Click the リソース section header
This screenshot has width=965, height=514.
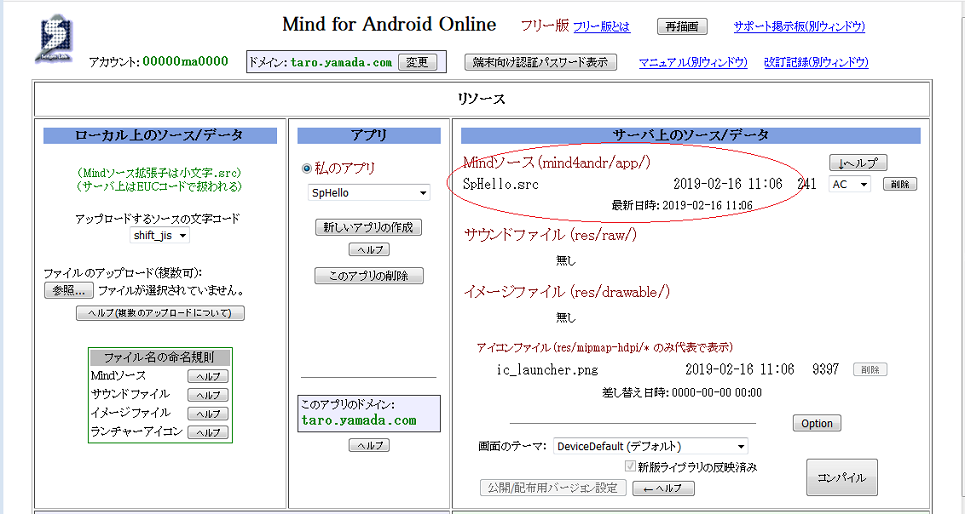point(481,99)
